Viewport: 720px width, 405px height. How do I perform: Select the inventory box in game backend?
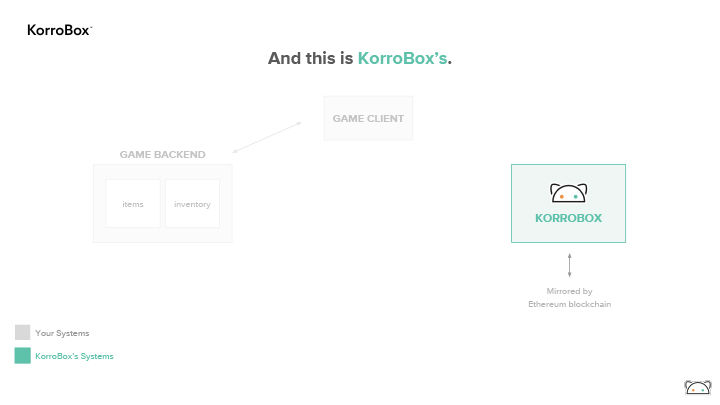[192, 203]
